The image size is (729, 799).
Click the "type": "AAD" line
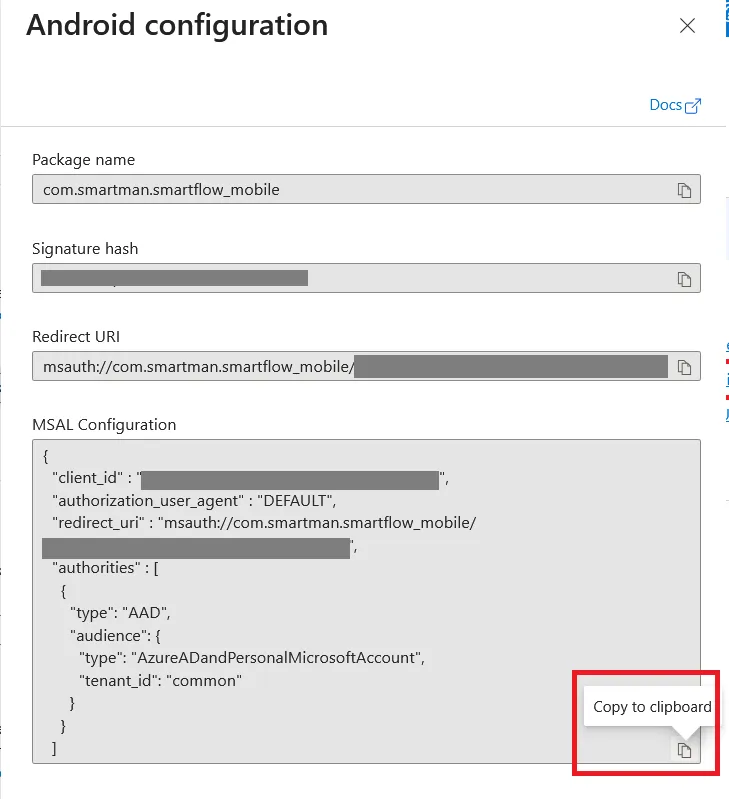click(120, 612)
